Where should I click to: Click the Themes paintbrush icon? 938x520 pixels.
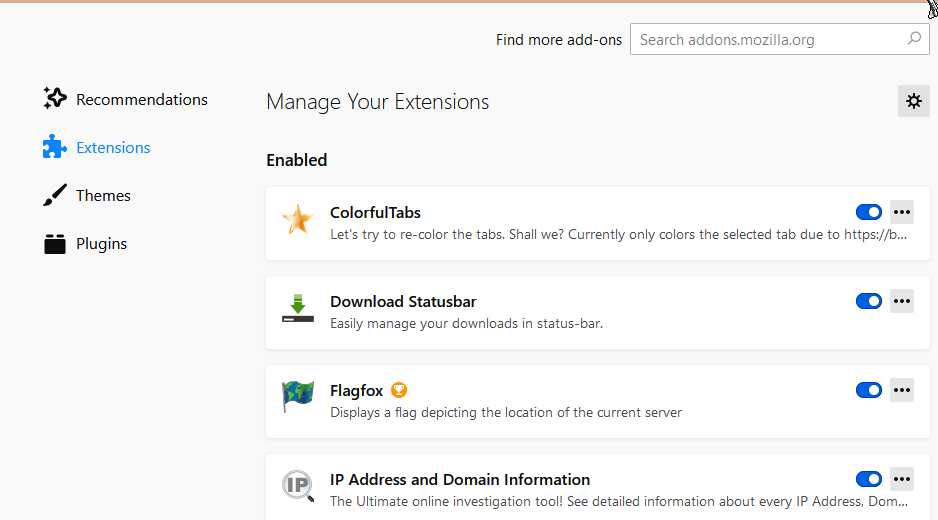(54, 195)
